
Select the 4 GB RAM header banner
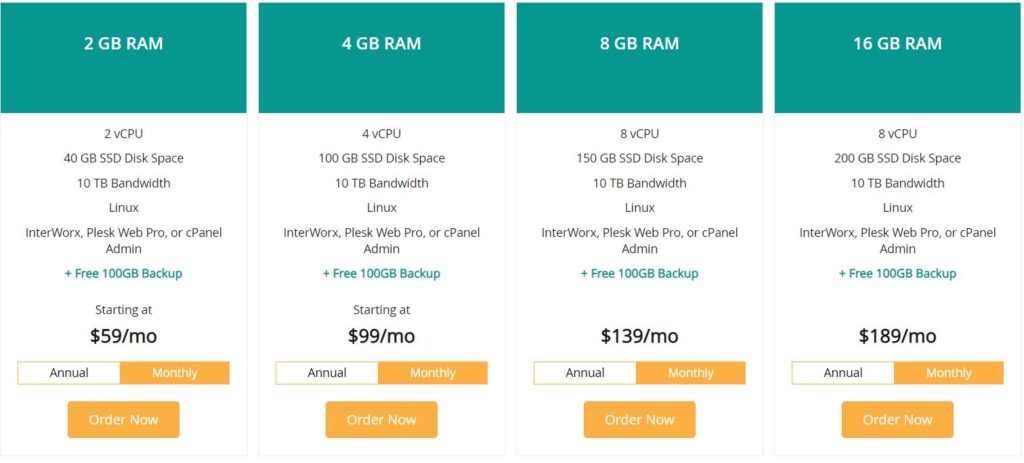(x=381, y=57)
